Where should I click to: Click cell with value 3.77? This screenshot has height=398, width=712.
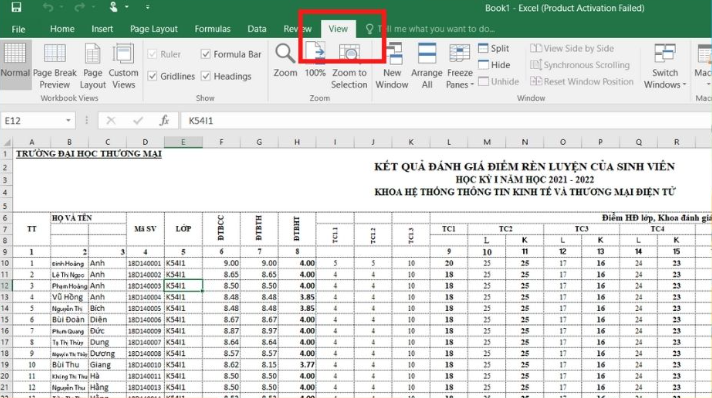coord(297,365)
